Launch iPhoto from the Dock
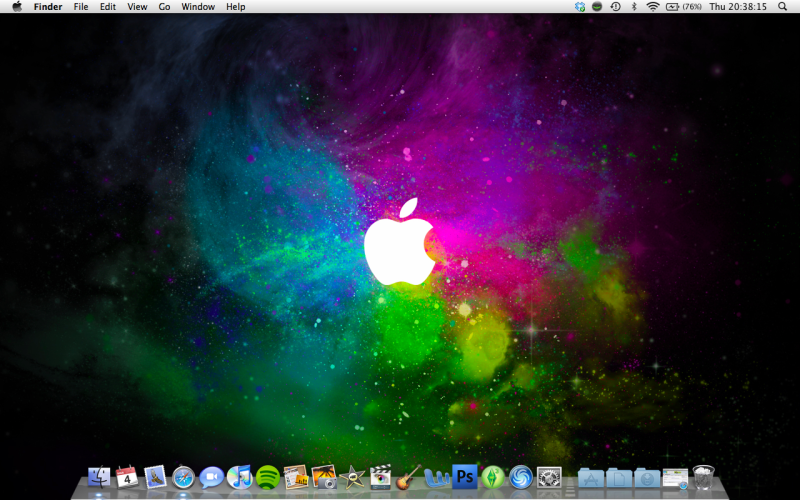This screenshot has width=800, height=500. coord(324,478)
